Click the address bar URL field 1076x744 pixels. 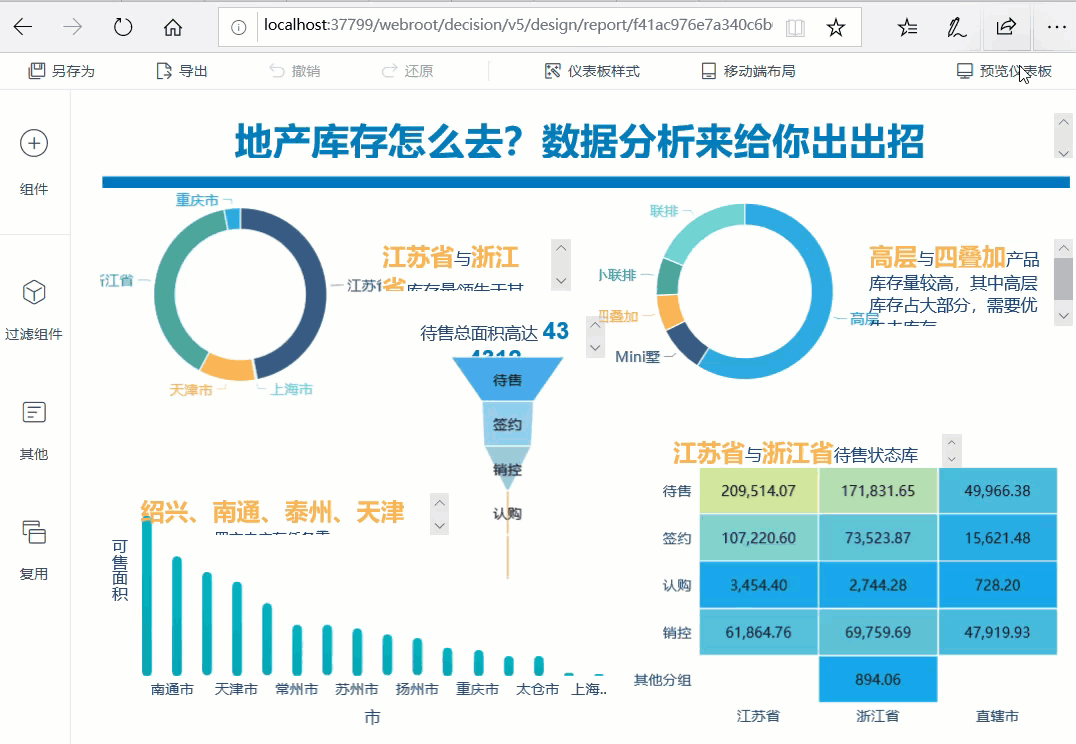(517, 25)
